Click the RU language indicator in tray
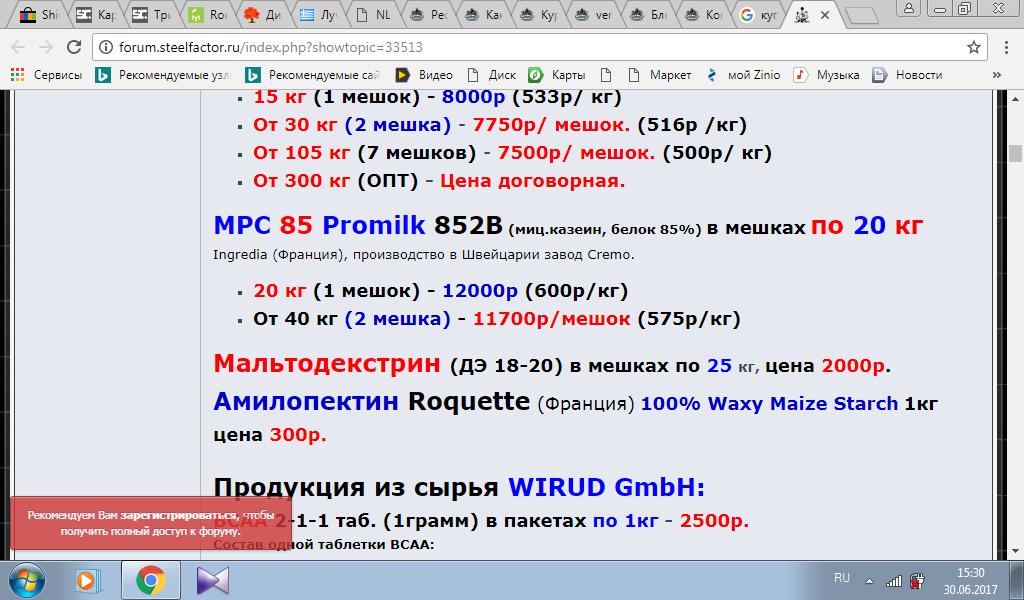 coord(842,578)
